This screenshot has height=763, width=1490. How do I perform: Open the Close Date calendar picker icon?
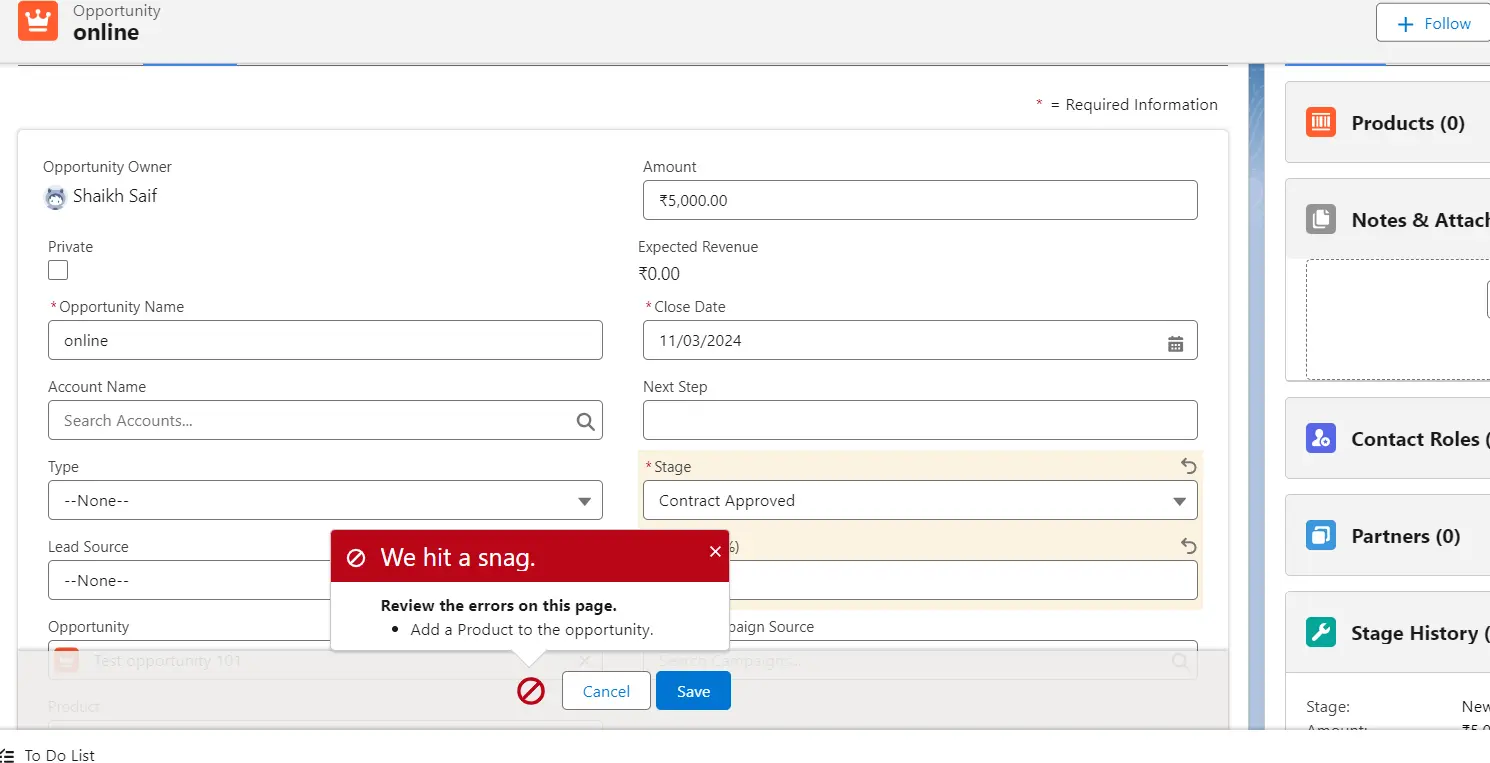[x=1175, y=343]
